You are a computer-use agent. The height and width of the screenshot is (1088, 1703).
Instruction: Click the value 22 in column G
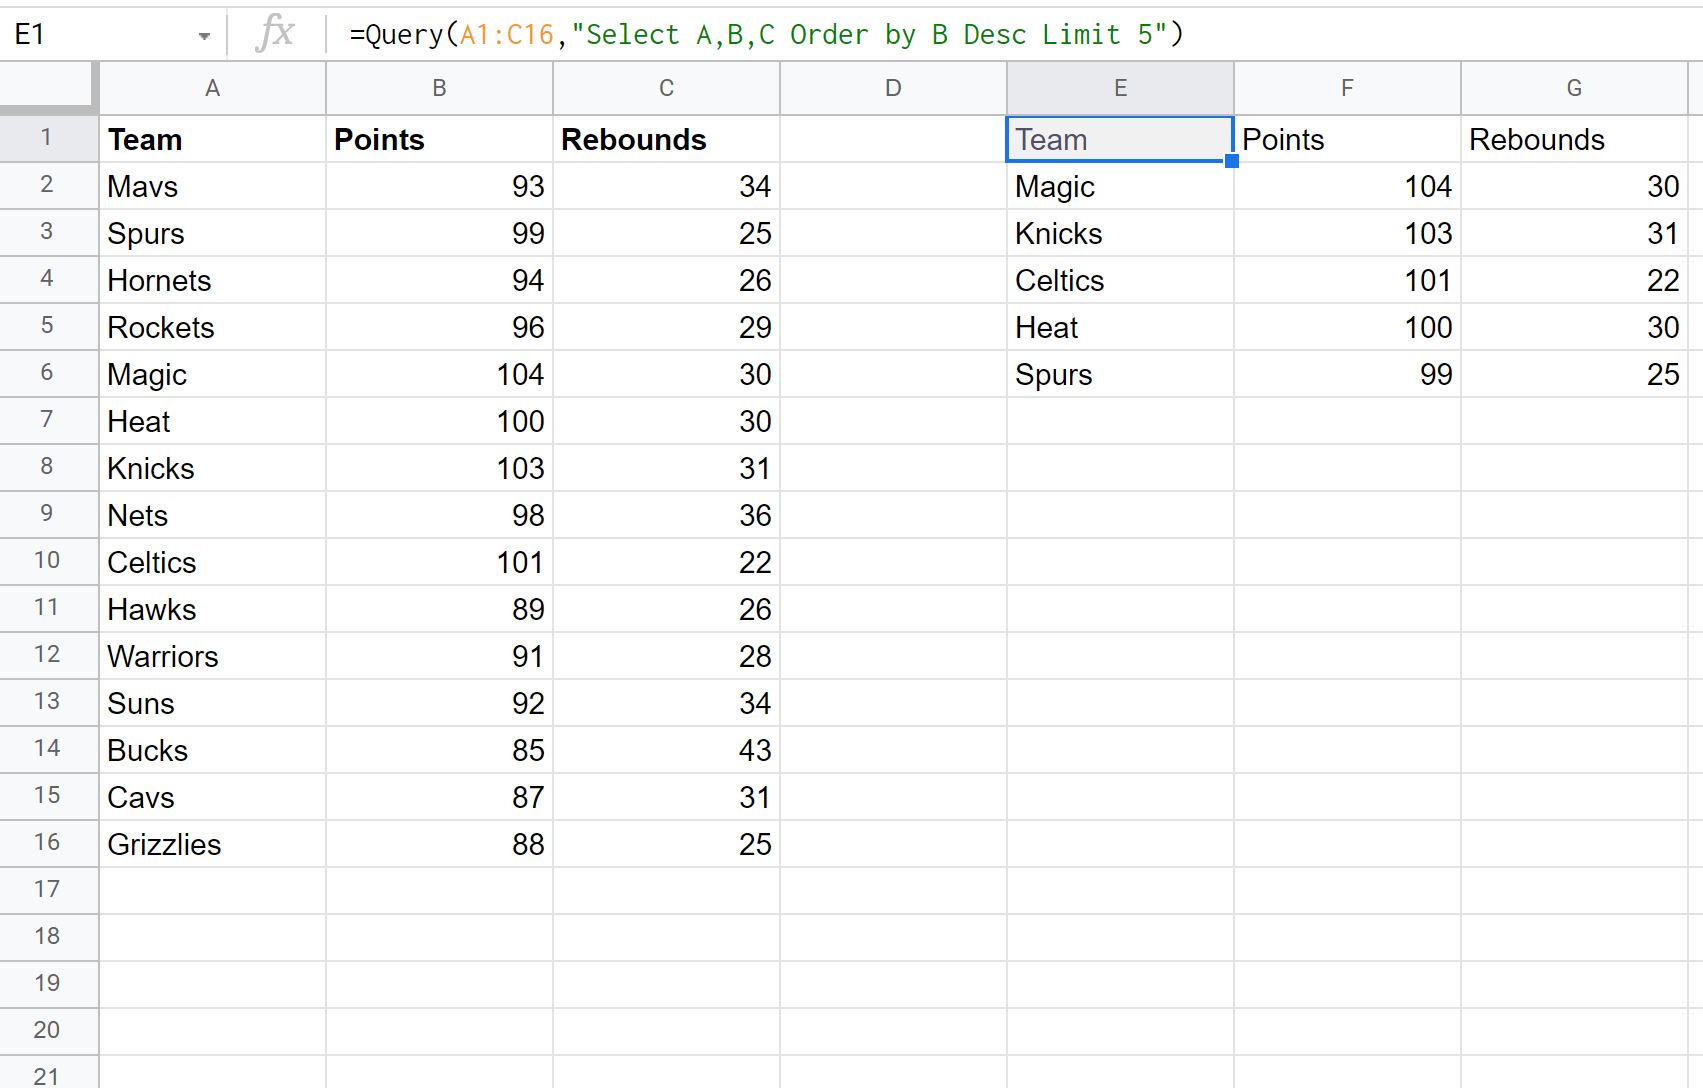tap(1575, 280)
